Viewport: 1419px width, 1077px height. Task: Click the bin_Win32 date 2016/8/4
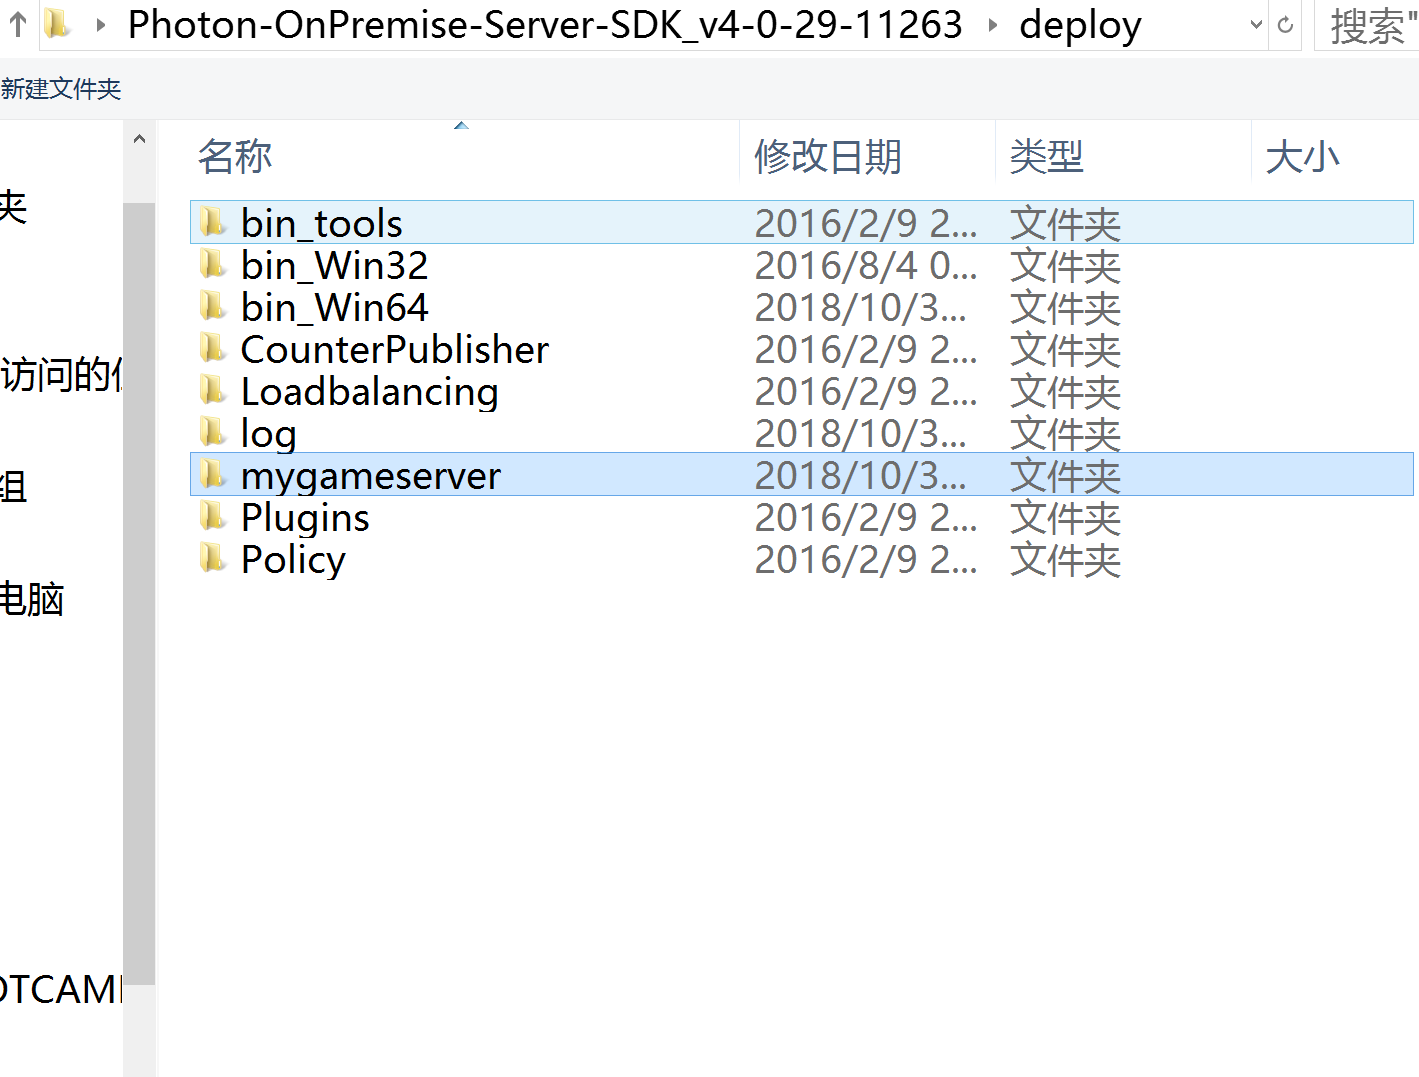(865, 266)
